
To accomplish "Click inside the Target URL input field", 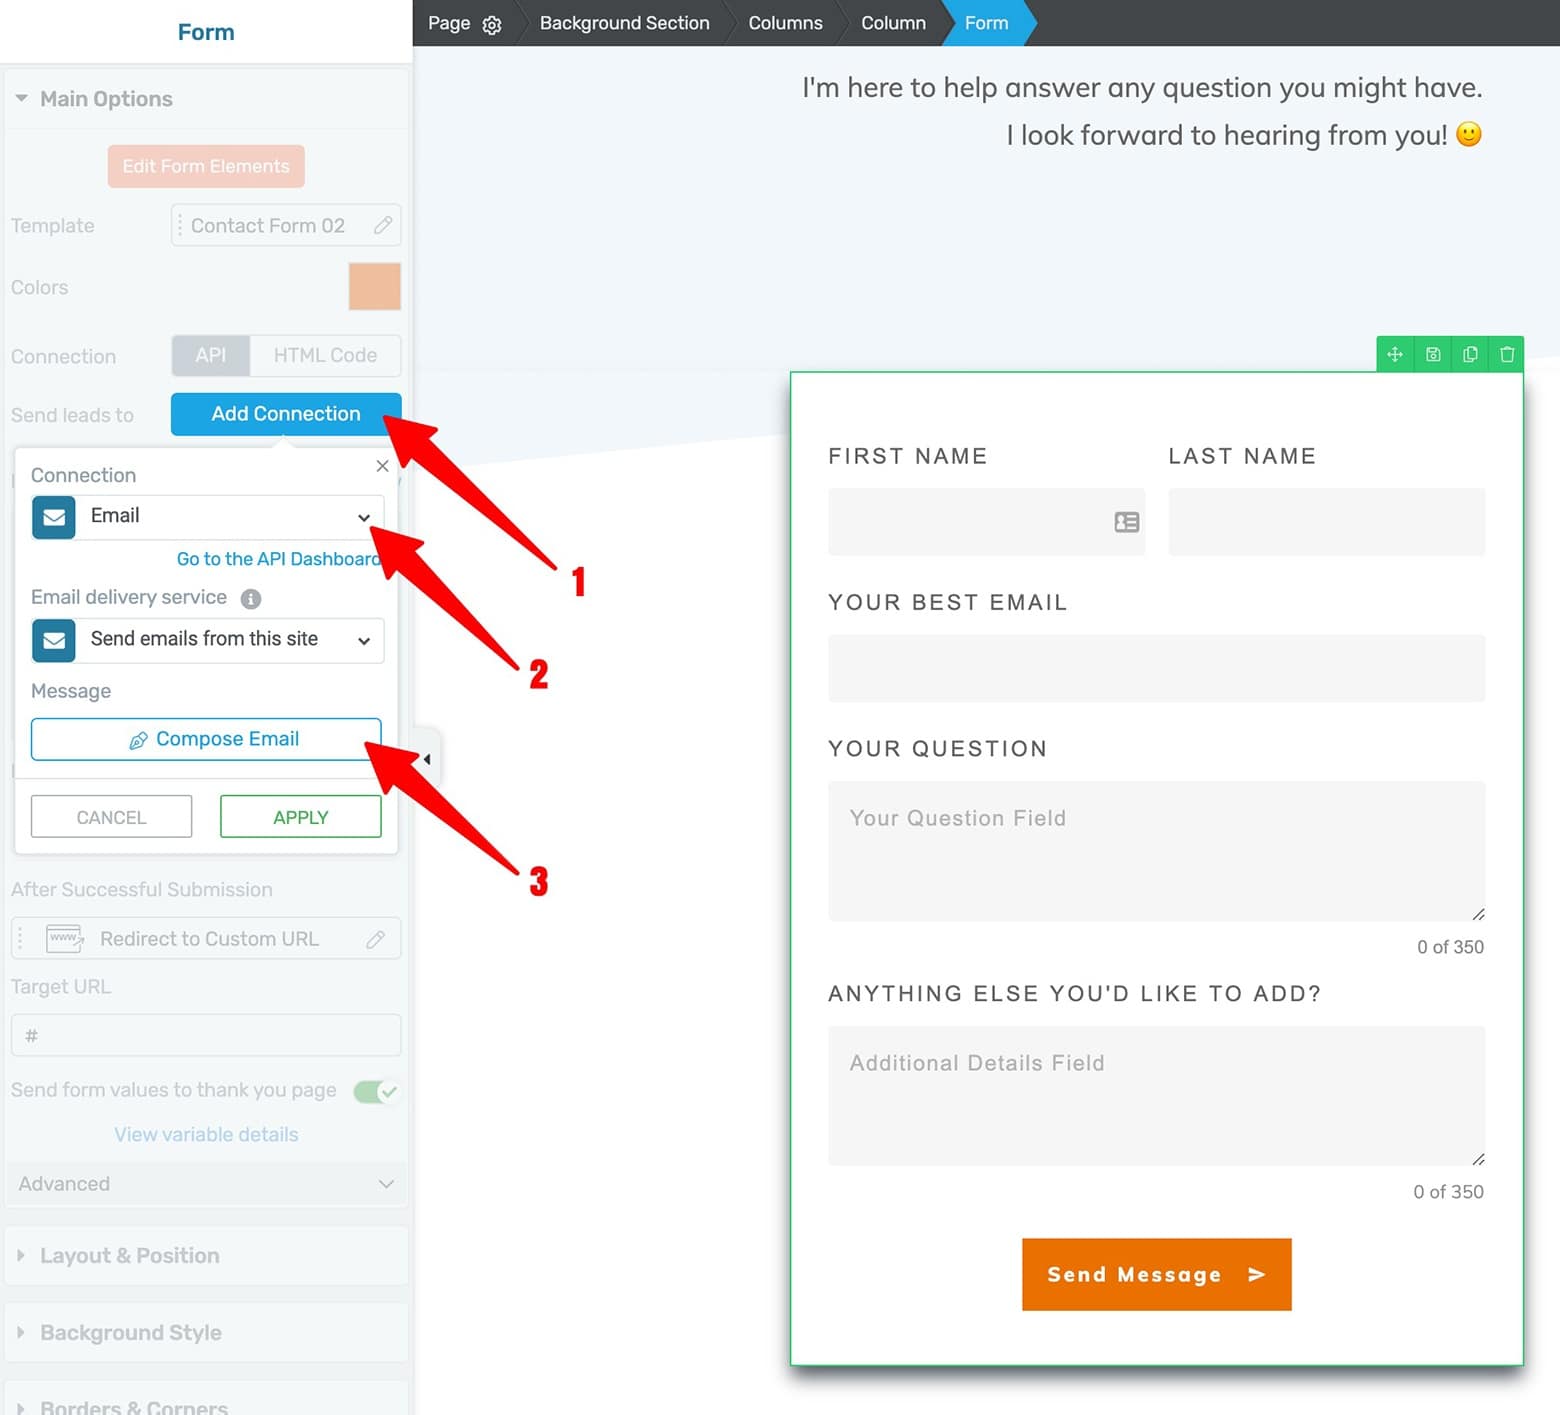I will point(206,1035).
